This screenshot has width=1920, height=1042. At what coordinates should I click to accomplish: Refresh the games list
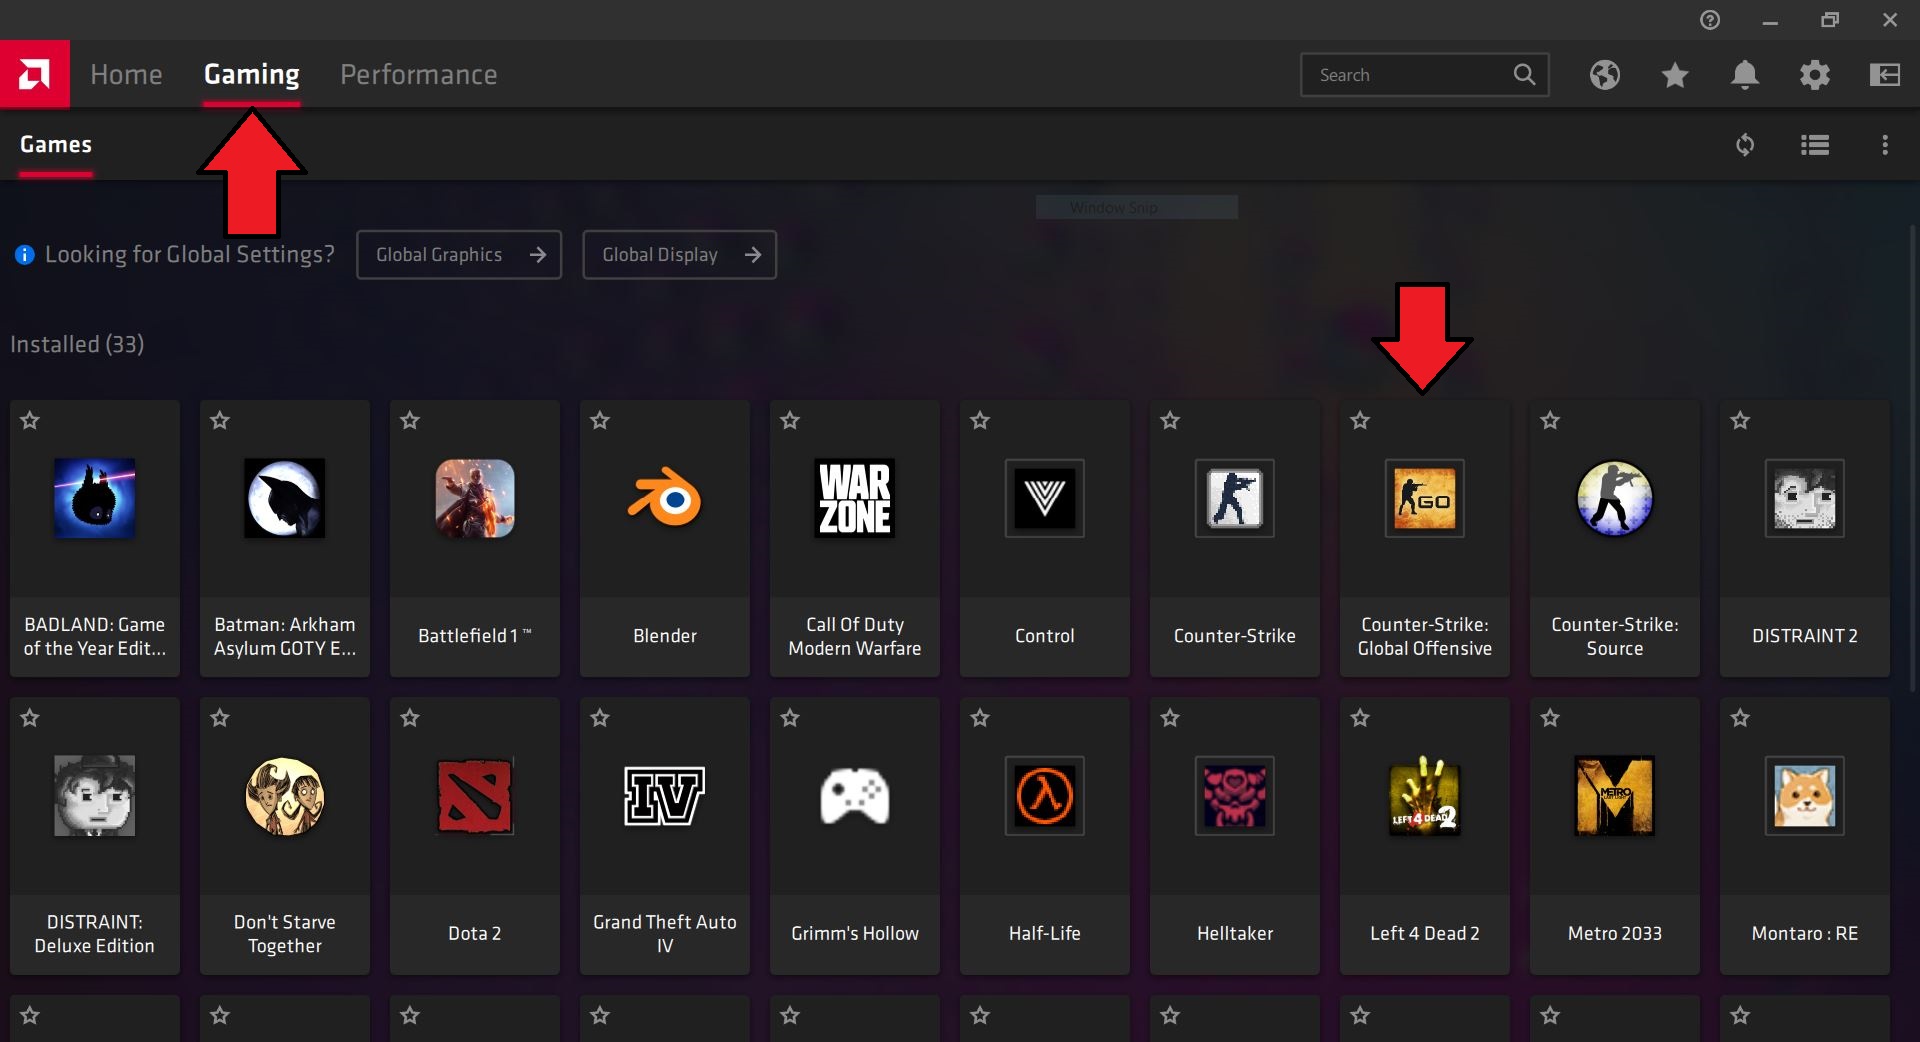1745,145
